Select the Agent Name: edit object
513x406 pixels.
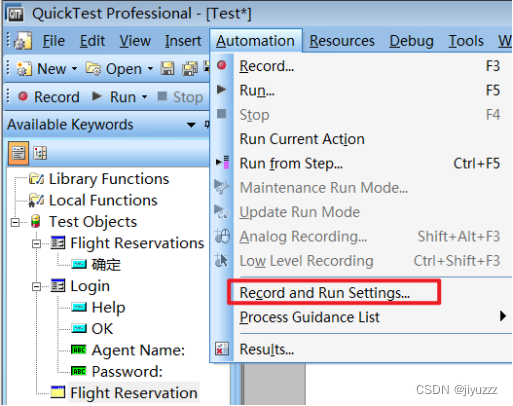[138, 350]
